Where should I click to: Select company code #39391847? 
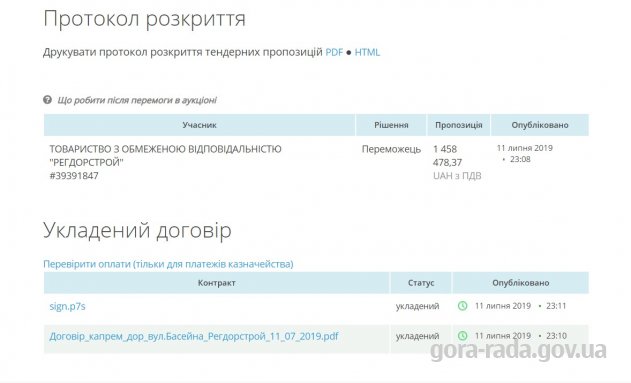coord(74,176)
